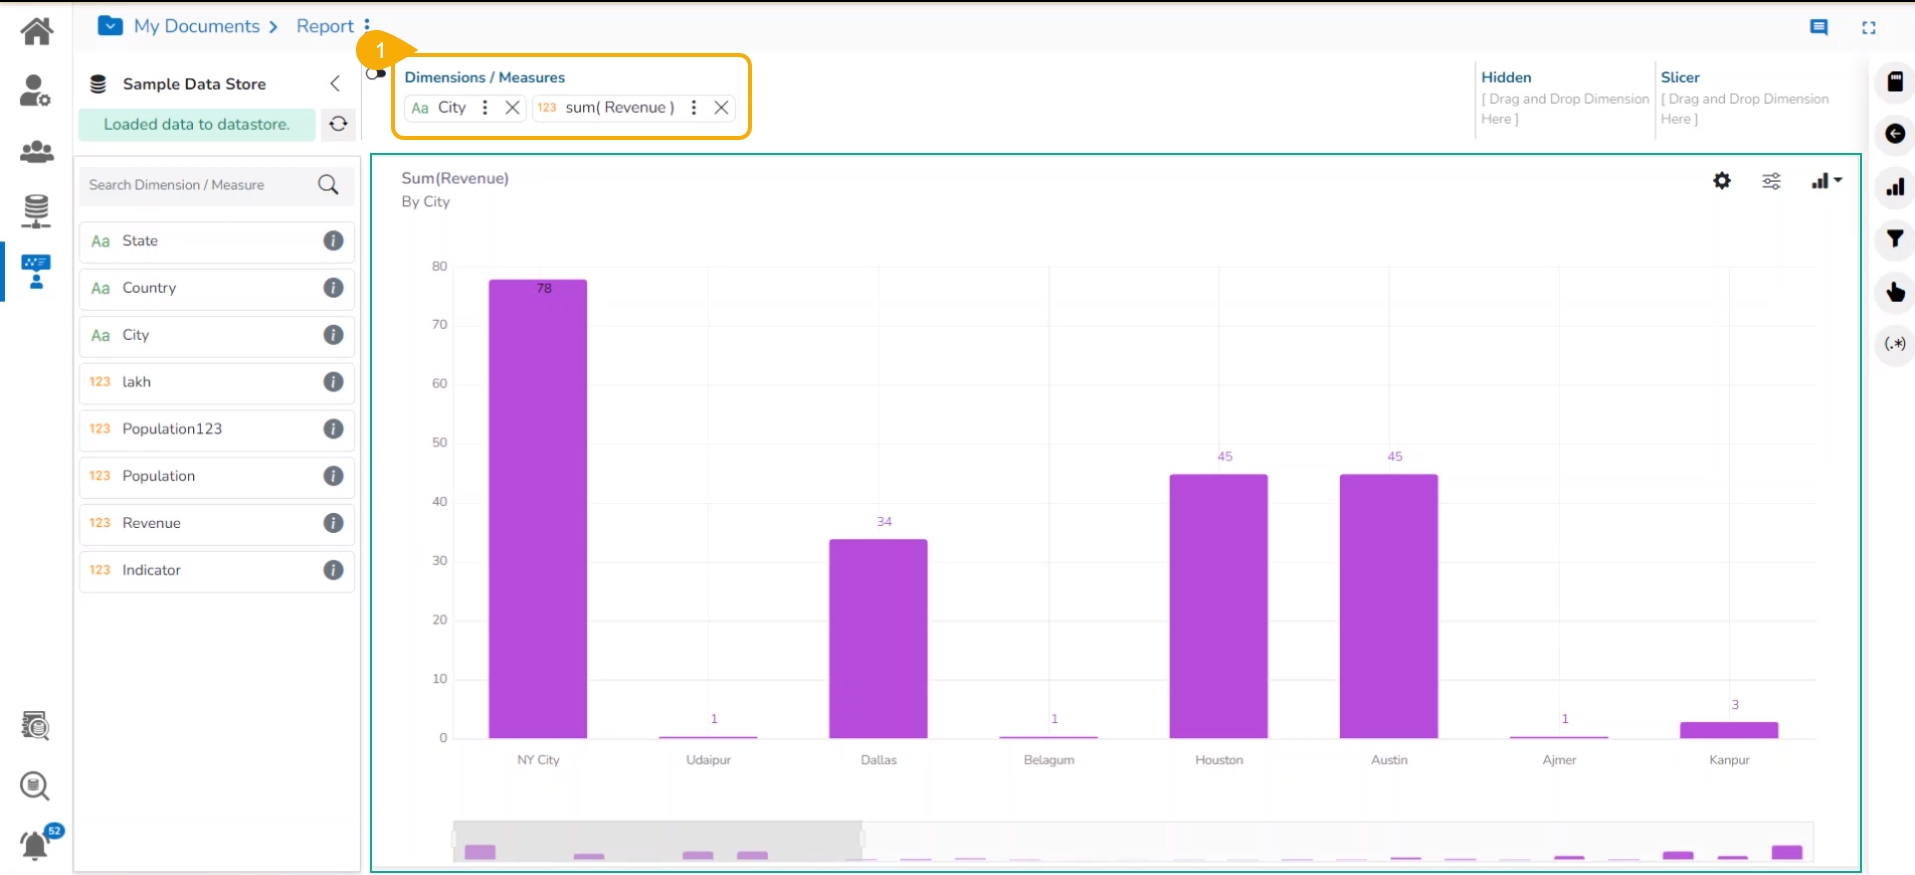1915x875 pixels.
Task: Open the Report options menu
Action: pyautogui.click(x=367, y=26)
